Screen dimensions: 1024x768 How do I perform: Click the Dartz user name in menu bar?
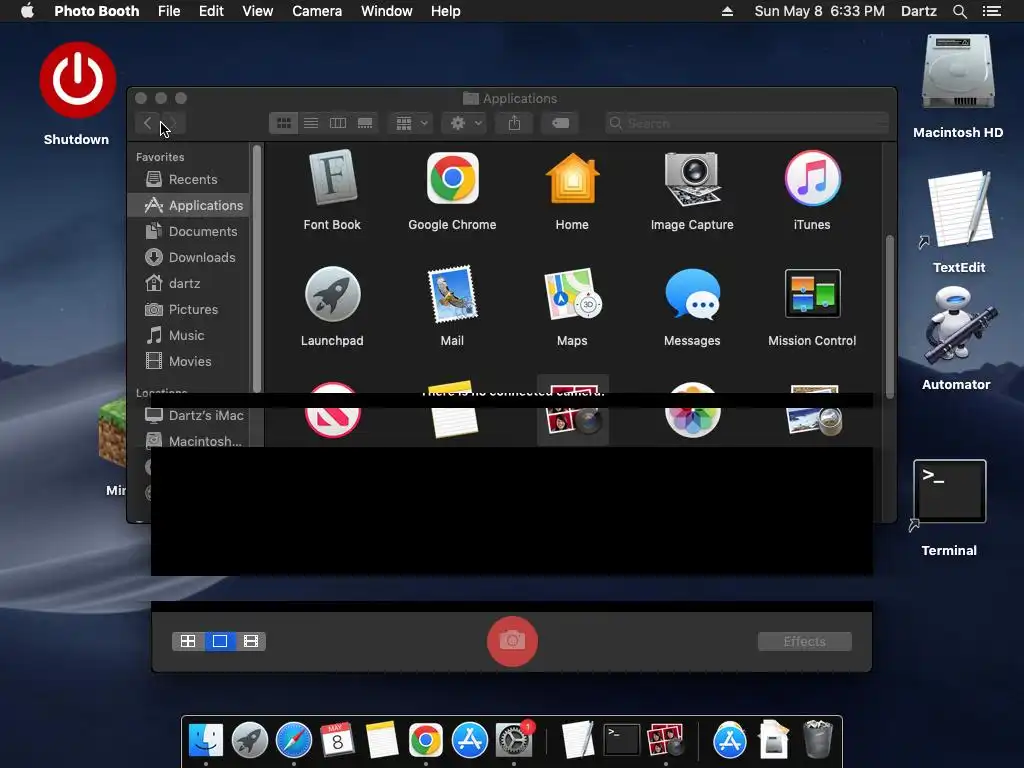[918, 11]
